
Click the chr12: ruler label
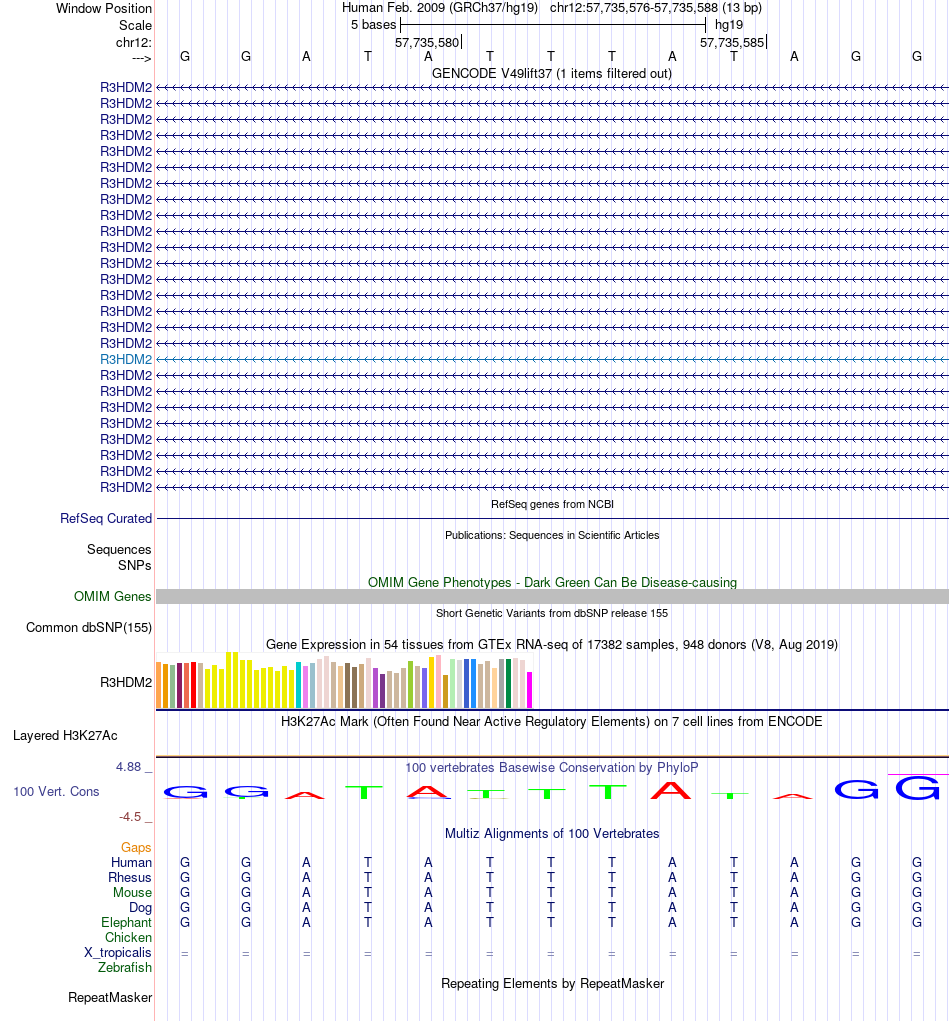[x=133, y=42]
